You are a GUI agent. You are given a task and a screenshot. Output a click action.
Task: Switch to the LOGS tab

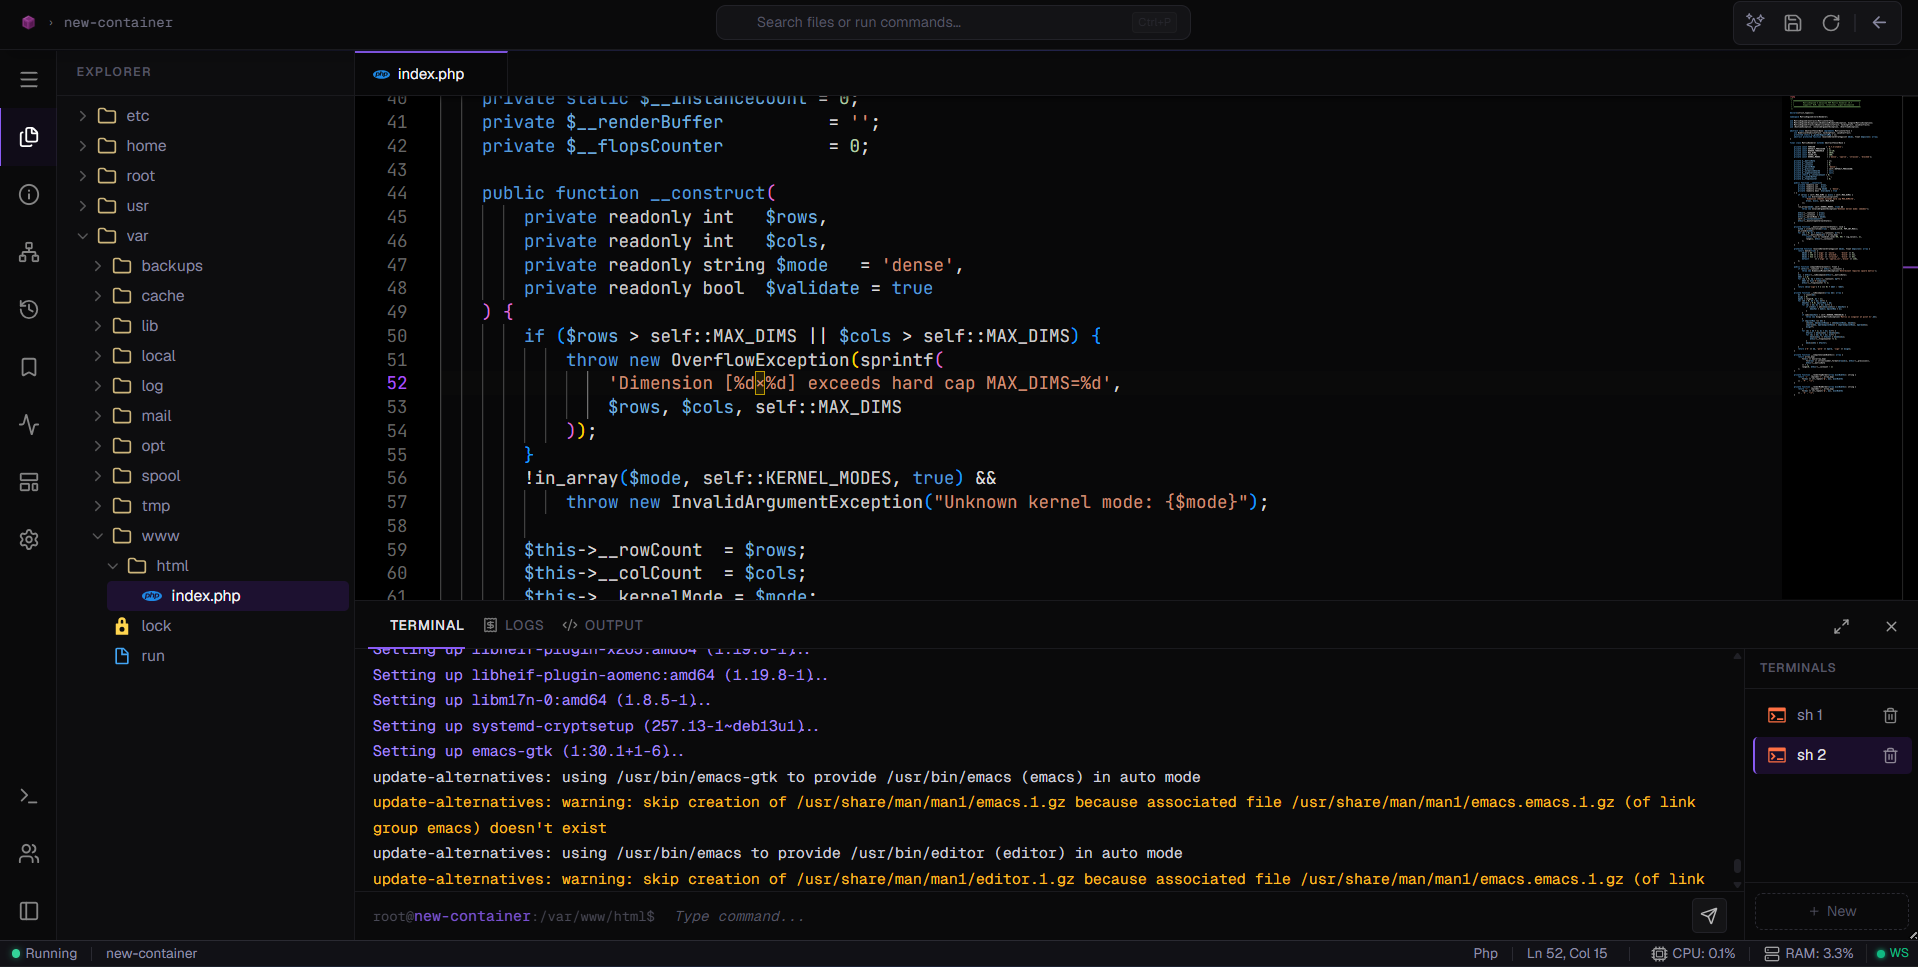(x=514, y=625)
